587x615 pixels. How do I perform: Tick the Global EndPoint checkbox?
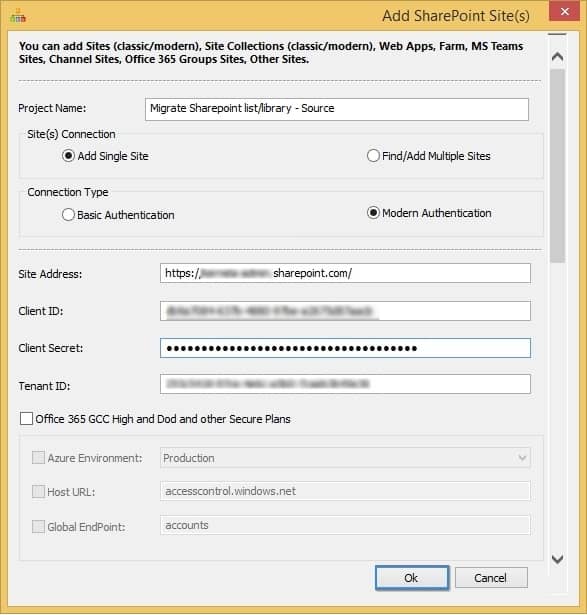click(38, 526)
